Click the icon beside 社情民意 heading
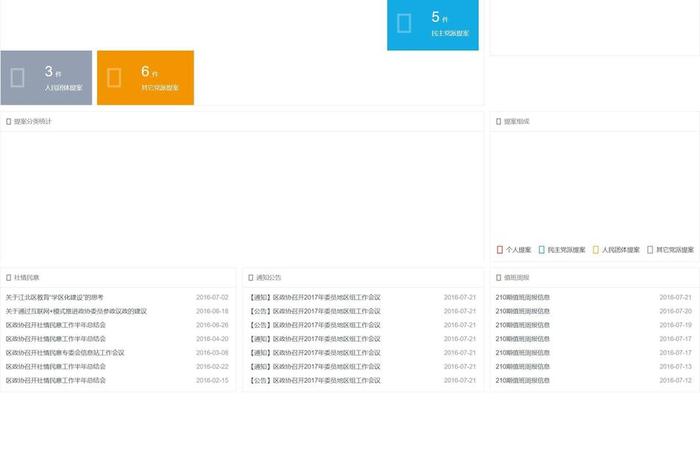This screenshot has height=470, width=700. pos(8,278)
